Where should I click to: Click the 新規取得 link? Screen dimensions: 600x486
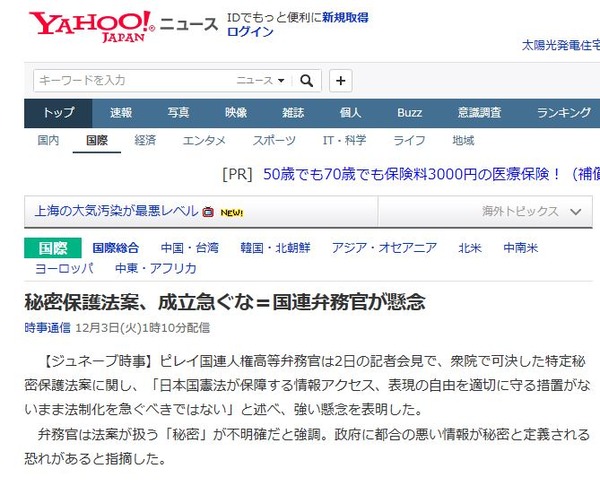pos(345,18)
